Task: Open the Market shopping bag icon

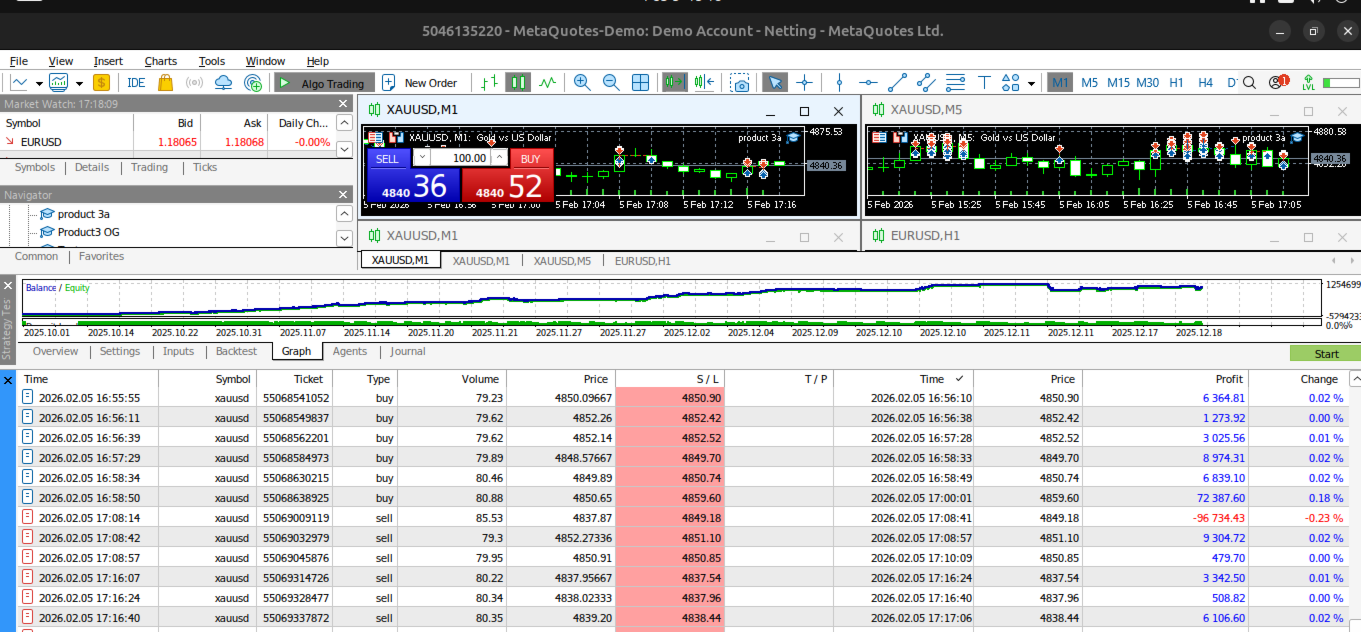Action: click(166, 83)
